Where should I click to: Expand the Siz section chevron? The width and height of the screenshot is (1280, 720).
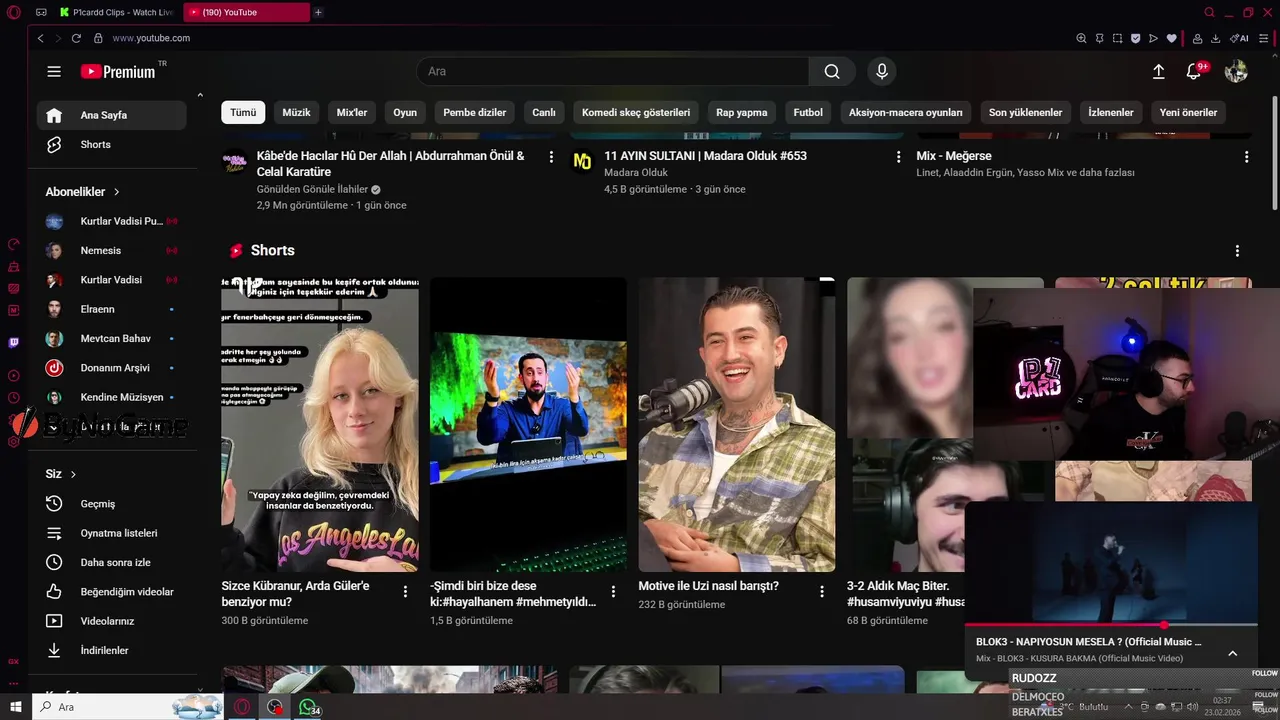pyautogui.click(x=73, y=474)
